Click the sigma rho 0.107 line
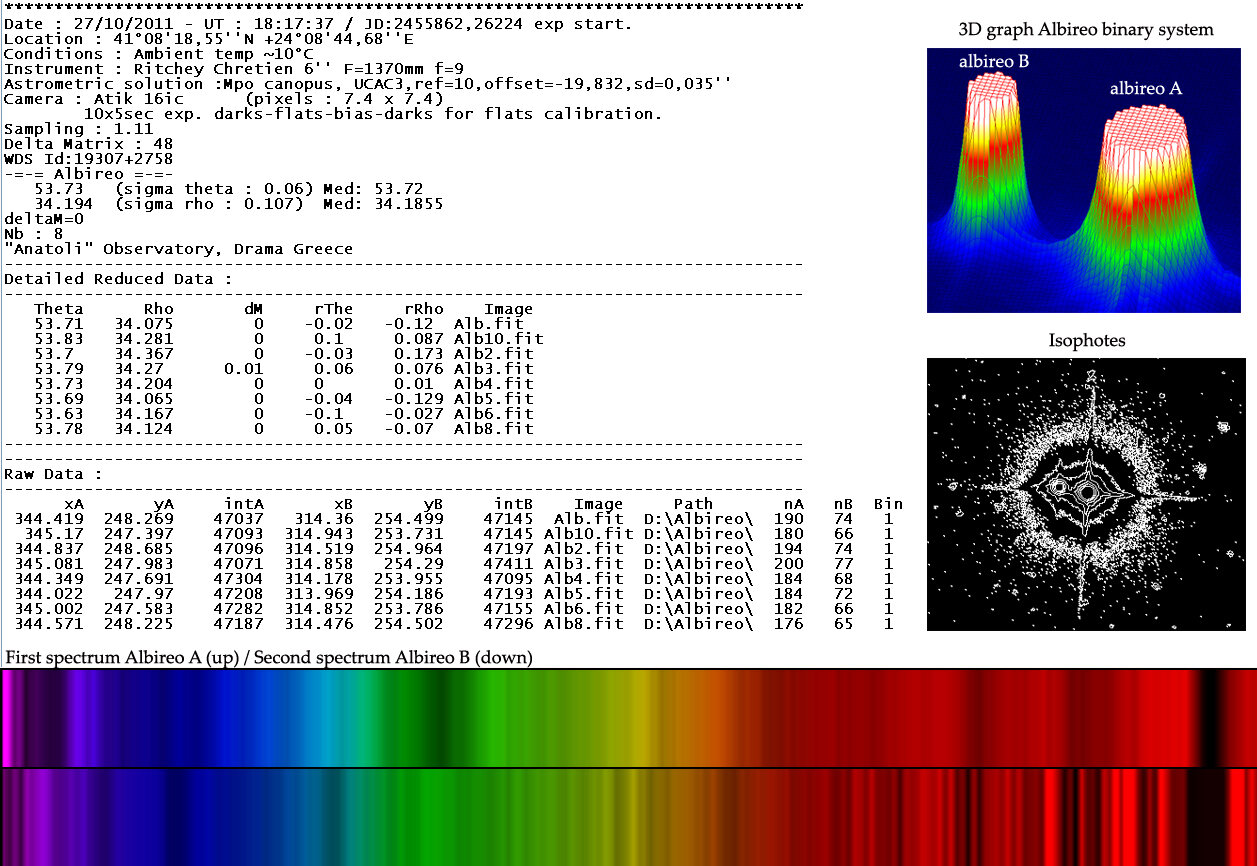 point(238,204)
